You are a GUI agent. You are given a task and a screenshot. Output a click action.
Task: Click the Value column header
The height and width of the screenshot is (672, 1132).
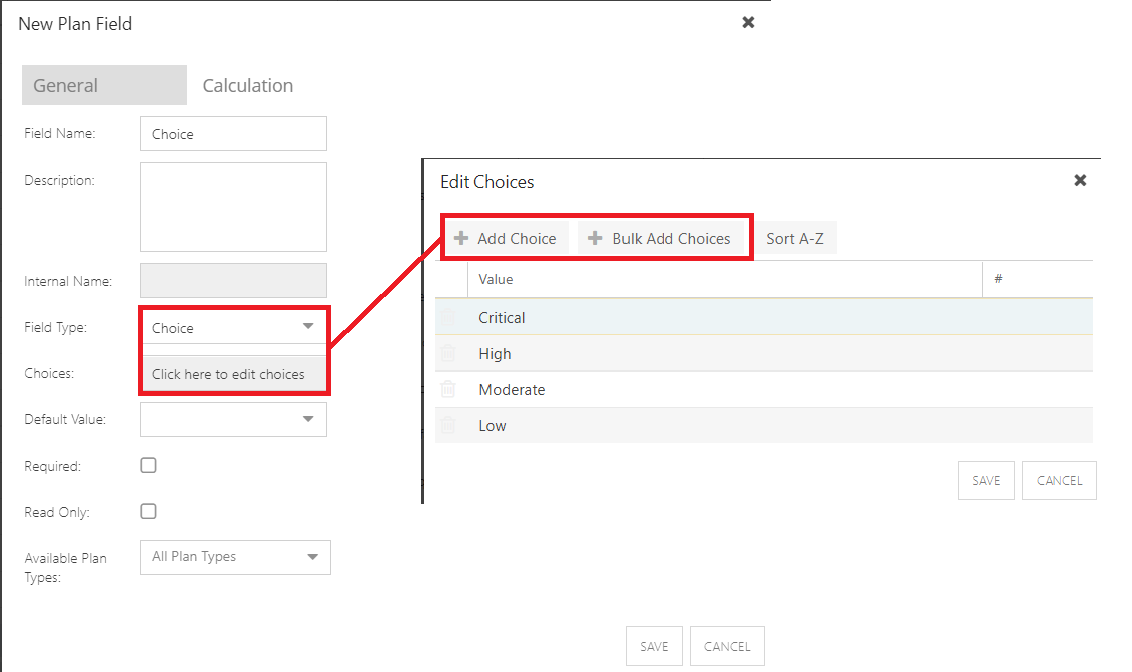point(725,279)
